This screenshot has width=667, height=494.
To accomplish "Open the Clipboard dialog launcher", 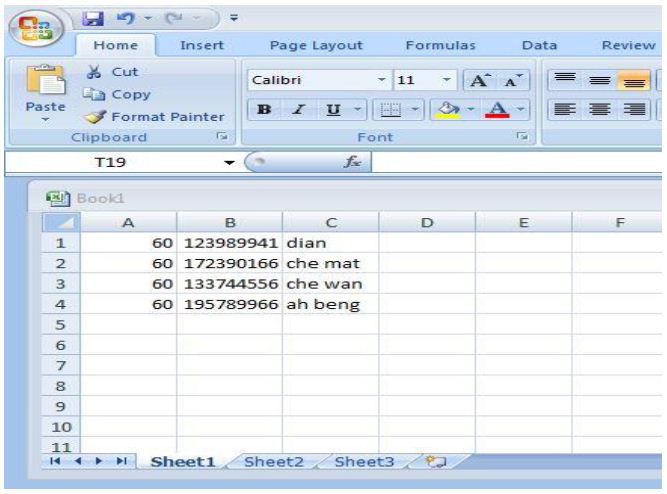I will pos(222,136).
